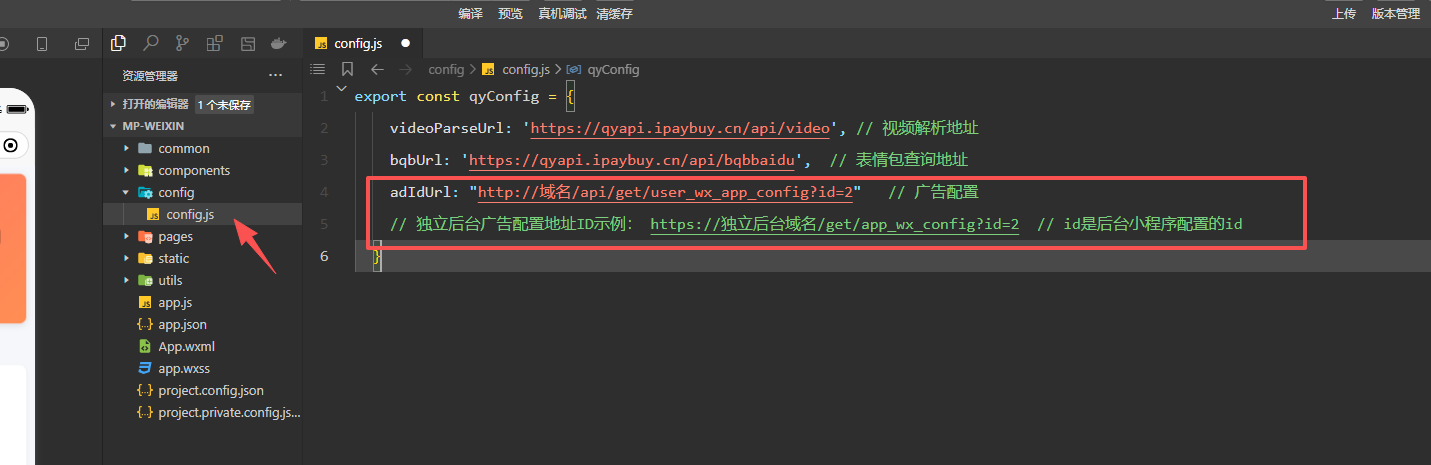Screen dimensions: 1431x465
Task: Click the 编译 menu item
Action: (470, 13)
